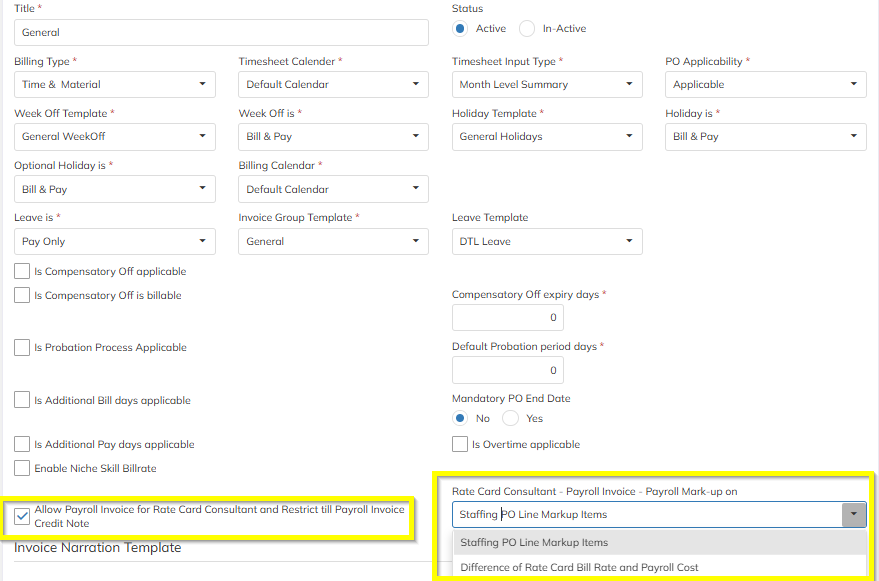879x581 pixels.
Task: Expand the Leave Template dropdown
Action: (546, 242)
